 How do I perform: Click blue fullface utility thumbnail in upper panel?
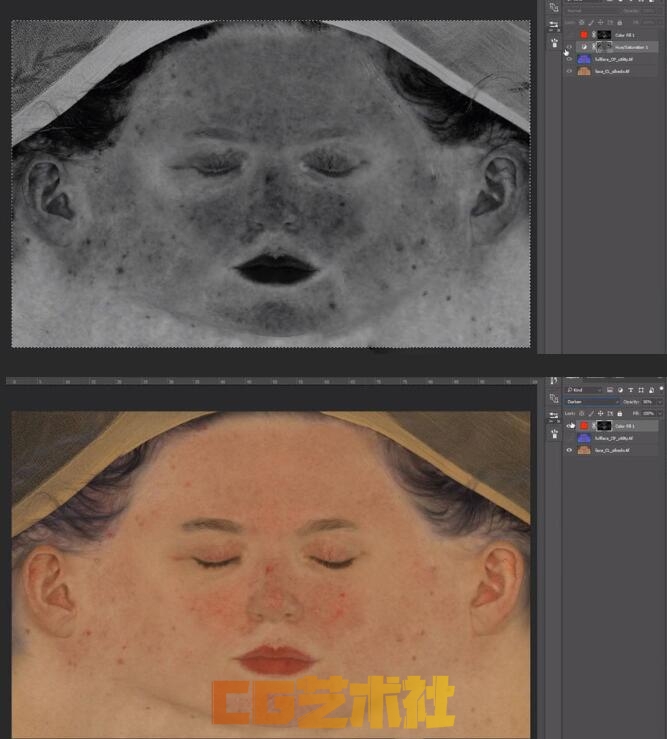point(584,59)
